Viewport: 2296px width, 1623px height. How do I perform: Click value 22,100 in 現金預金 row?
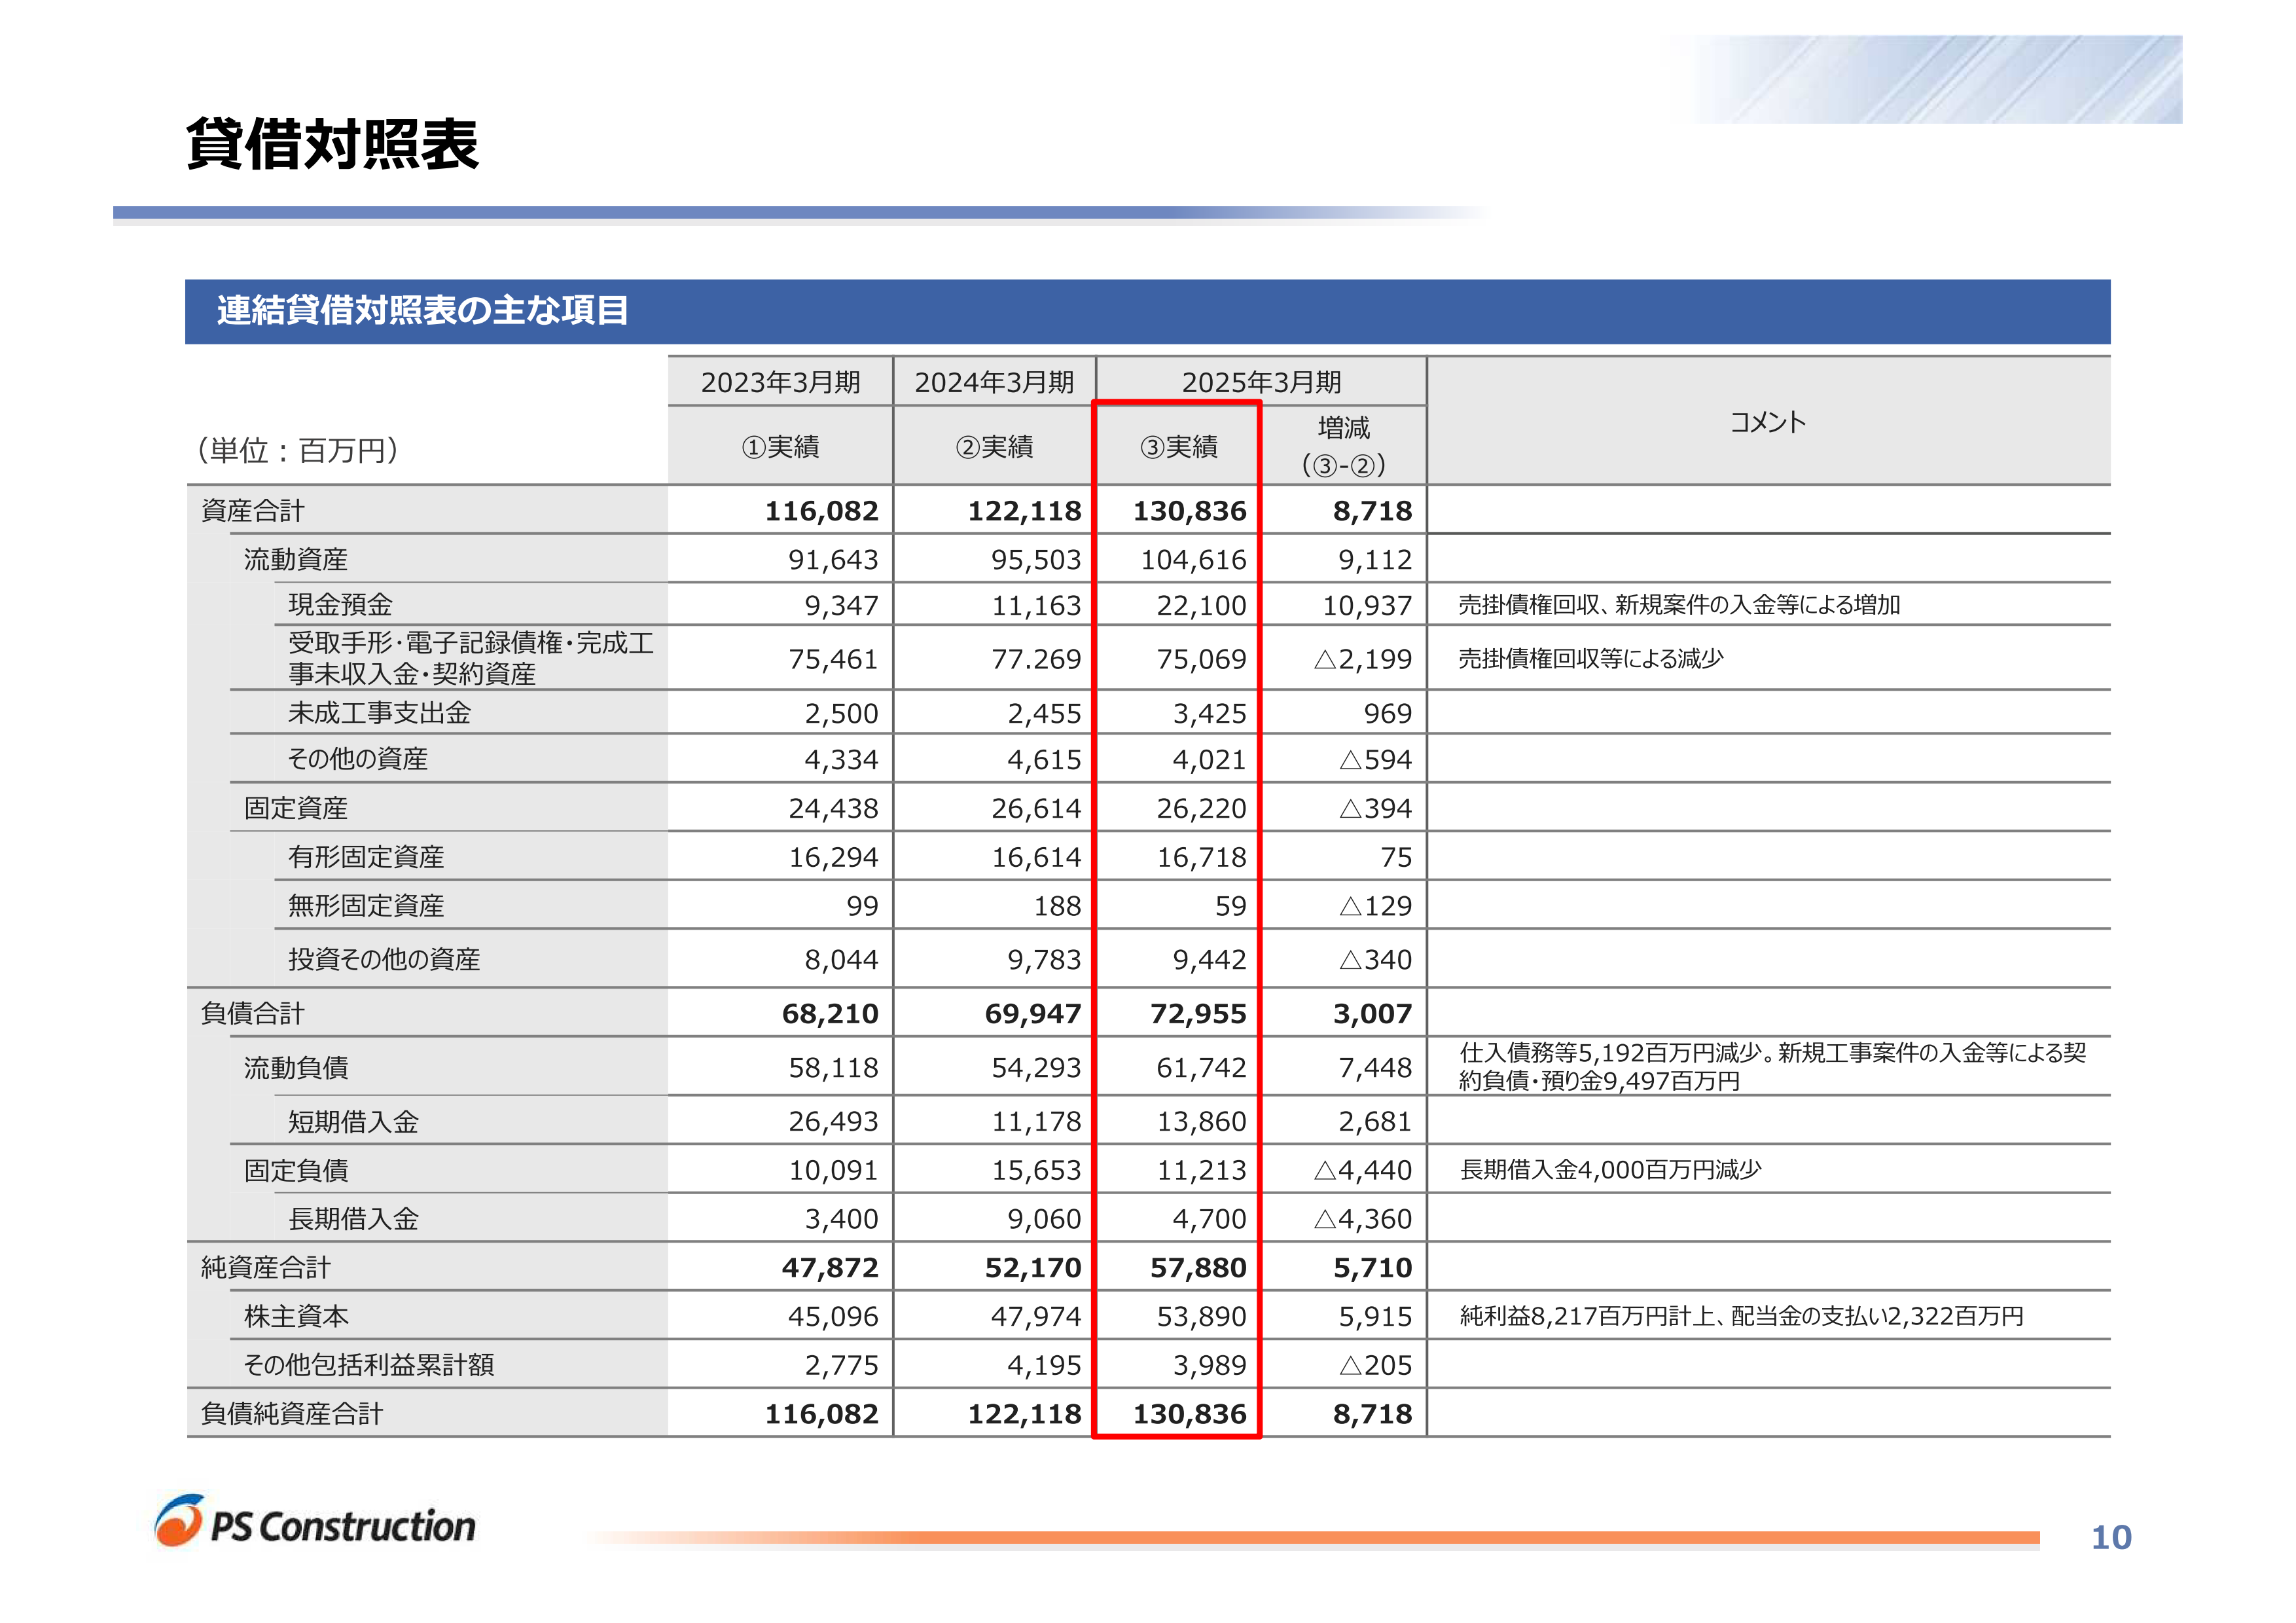(1201, 605)
